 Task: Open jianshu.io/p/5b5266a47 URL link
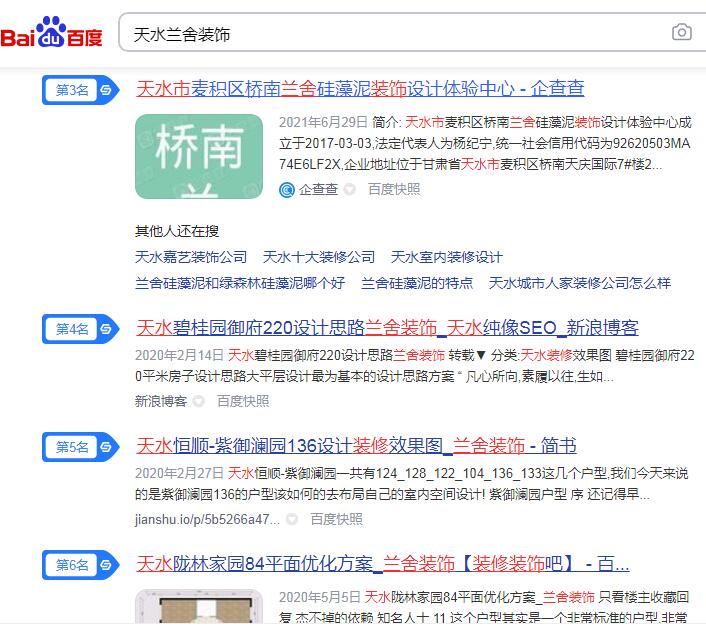click(208, 520)
